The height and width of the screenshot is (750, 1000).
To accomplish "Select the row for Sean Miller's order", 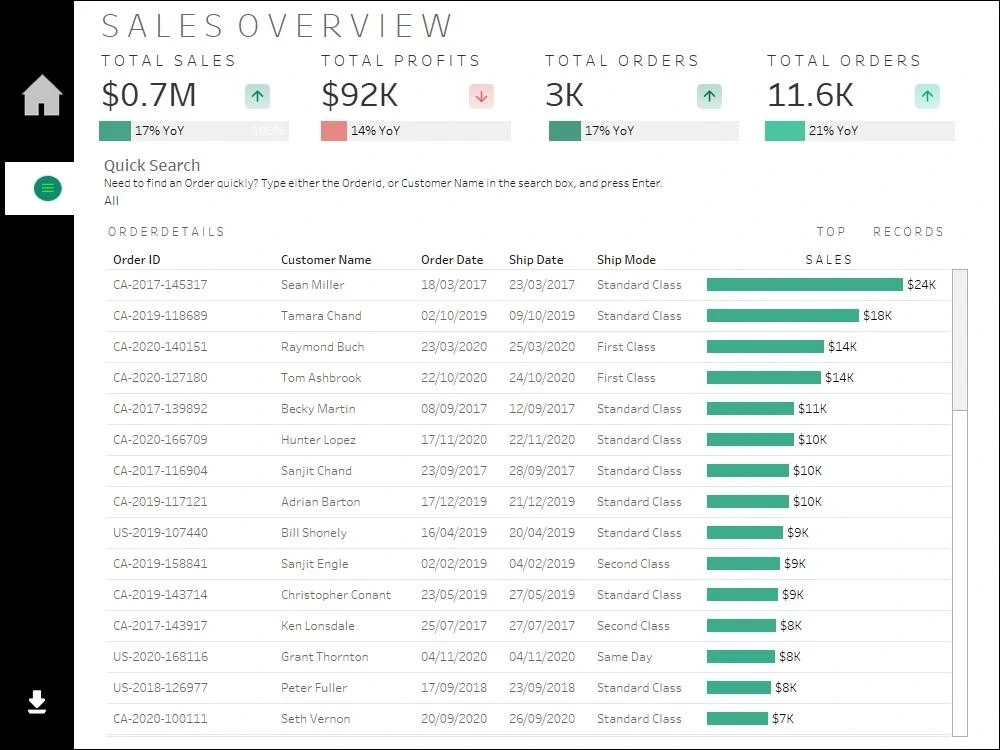I will [x=400, y=285].
